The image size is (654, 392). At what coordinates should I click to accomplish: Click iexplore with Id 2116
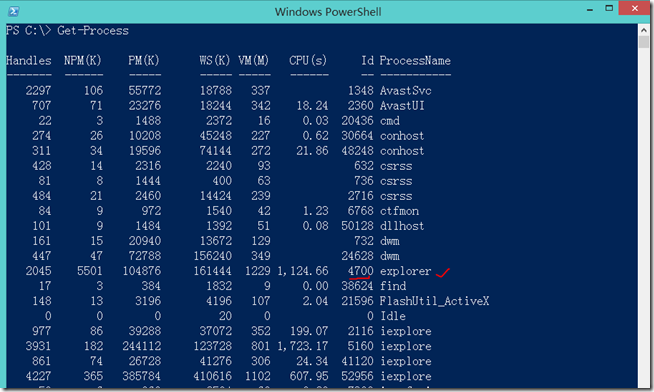pyautogui.click(x=405, y=331)
